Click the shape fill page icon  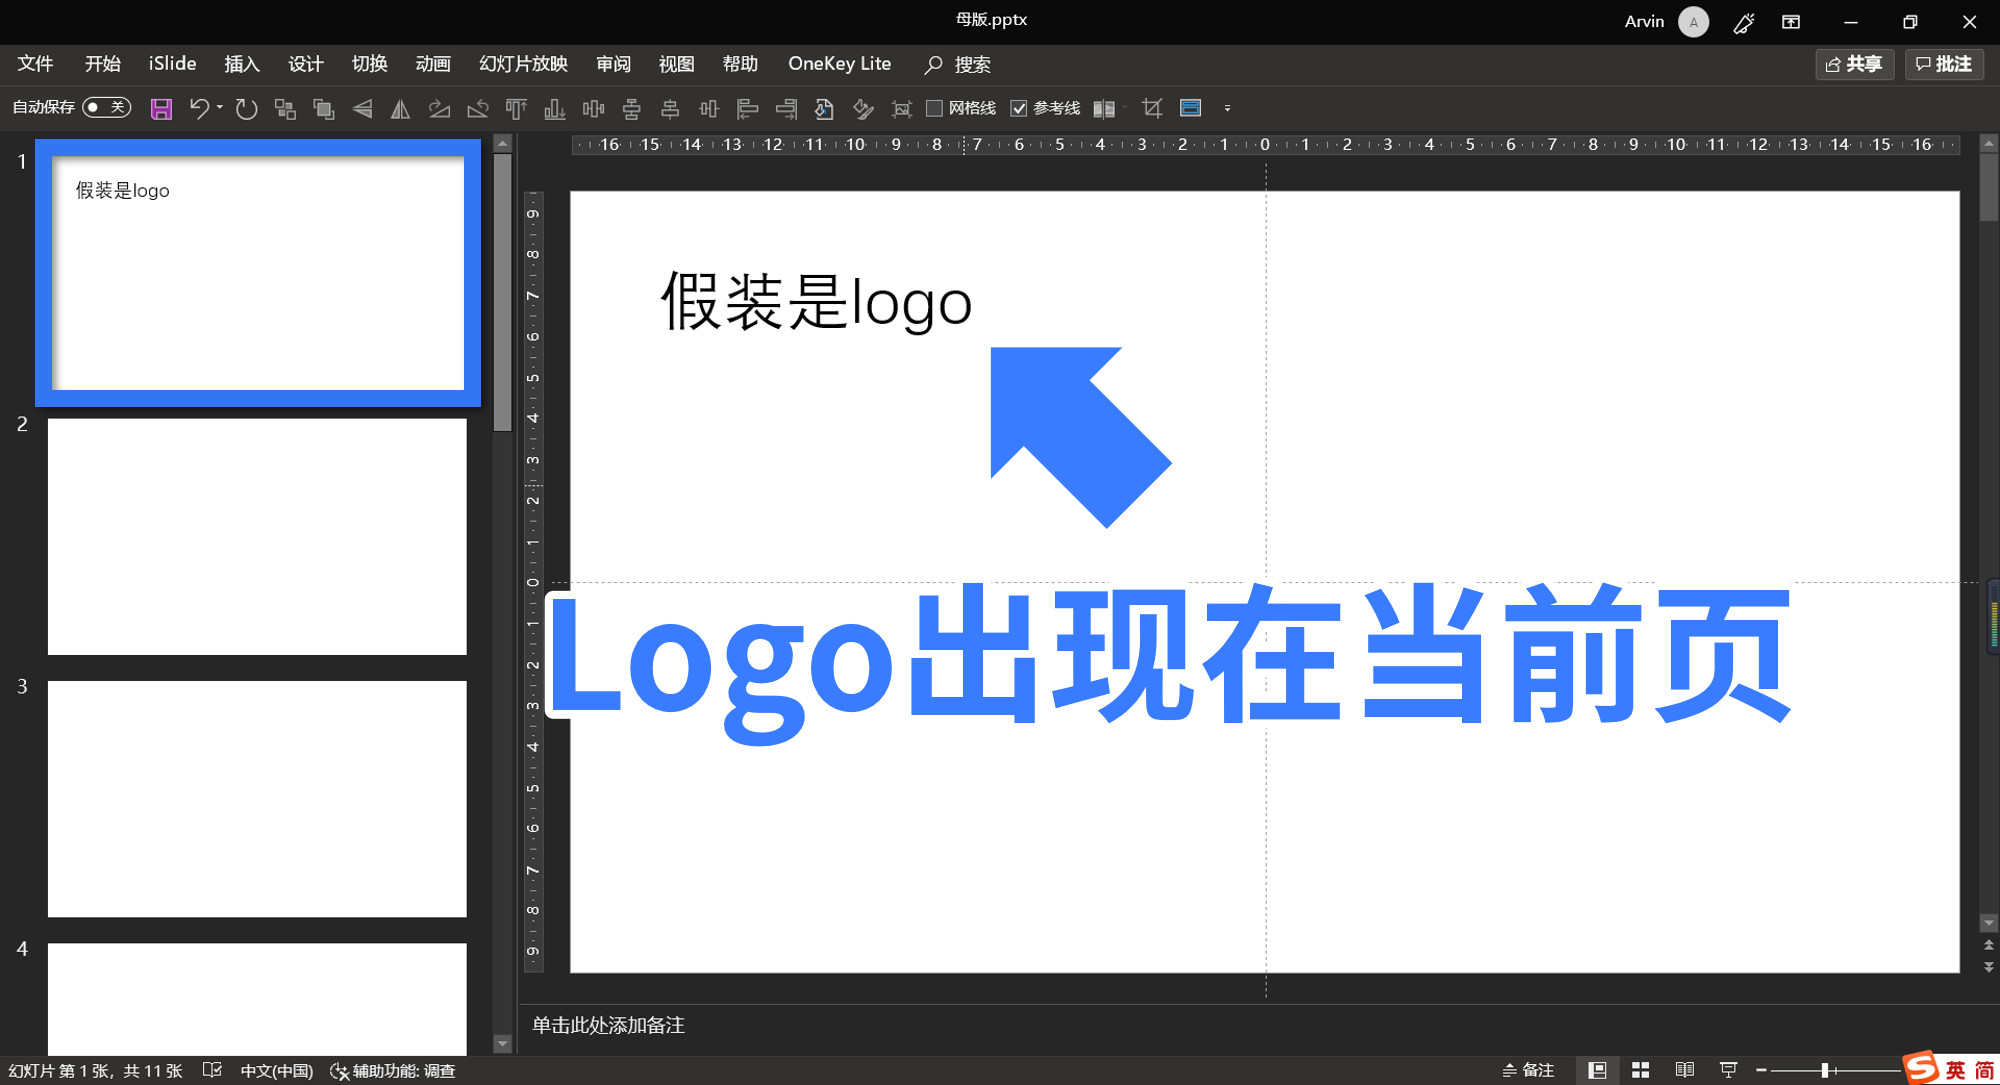[x=824, y=108]
